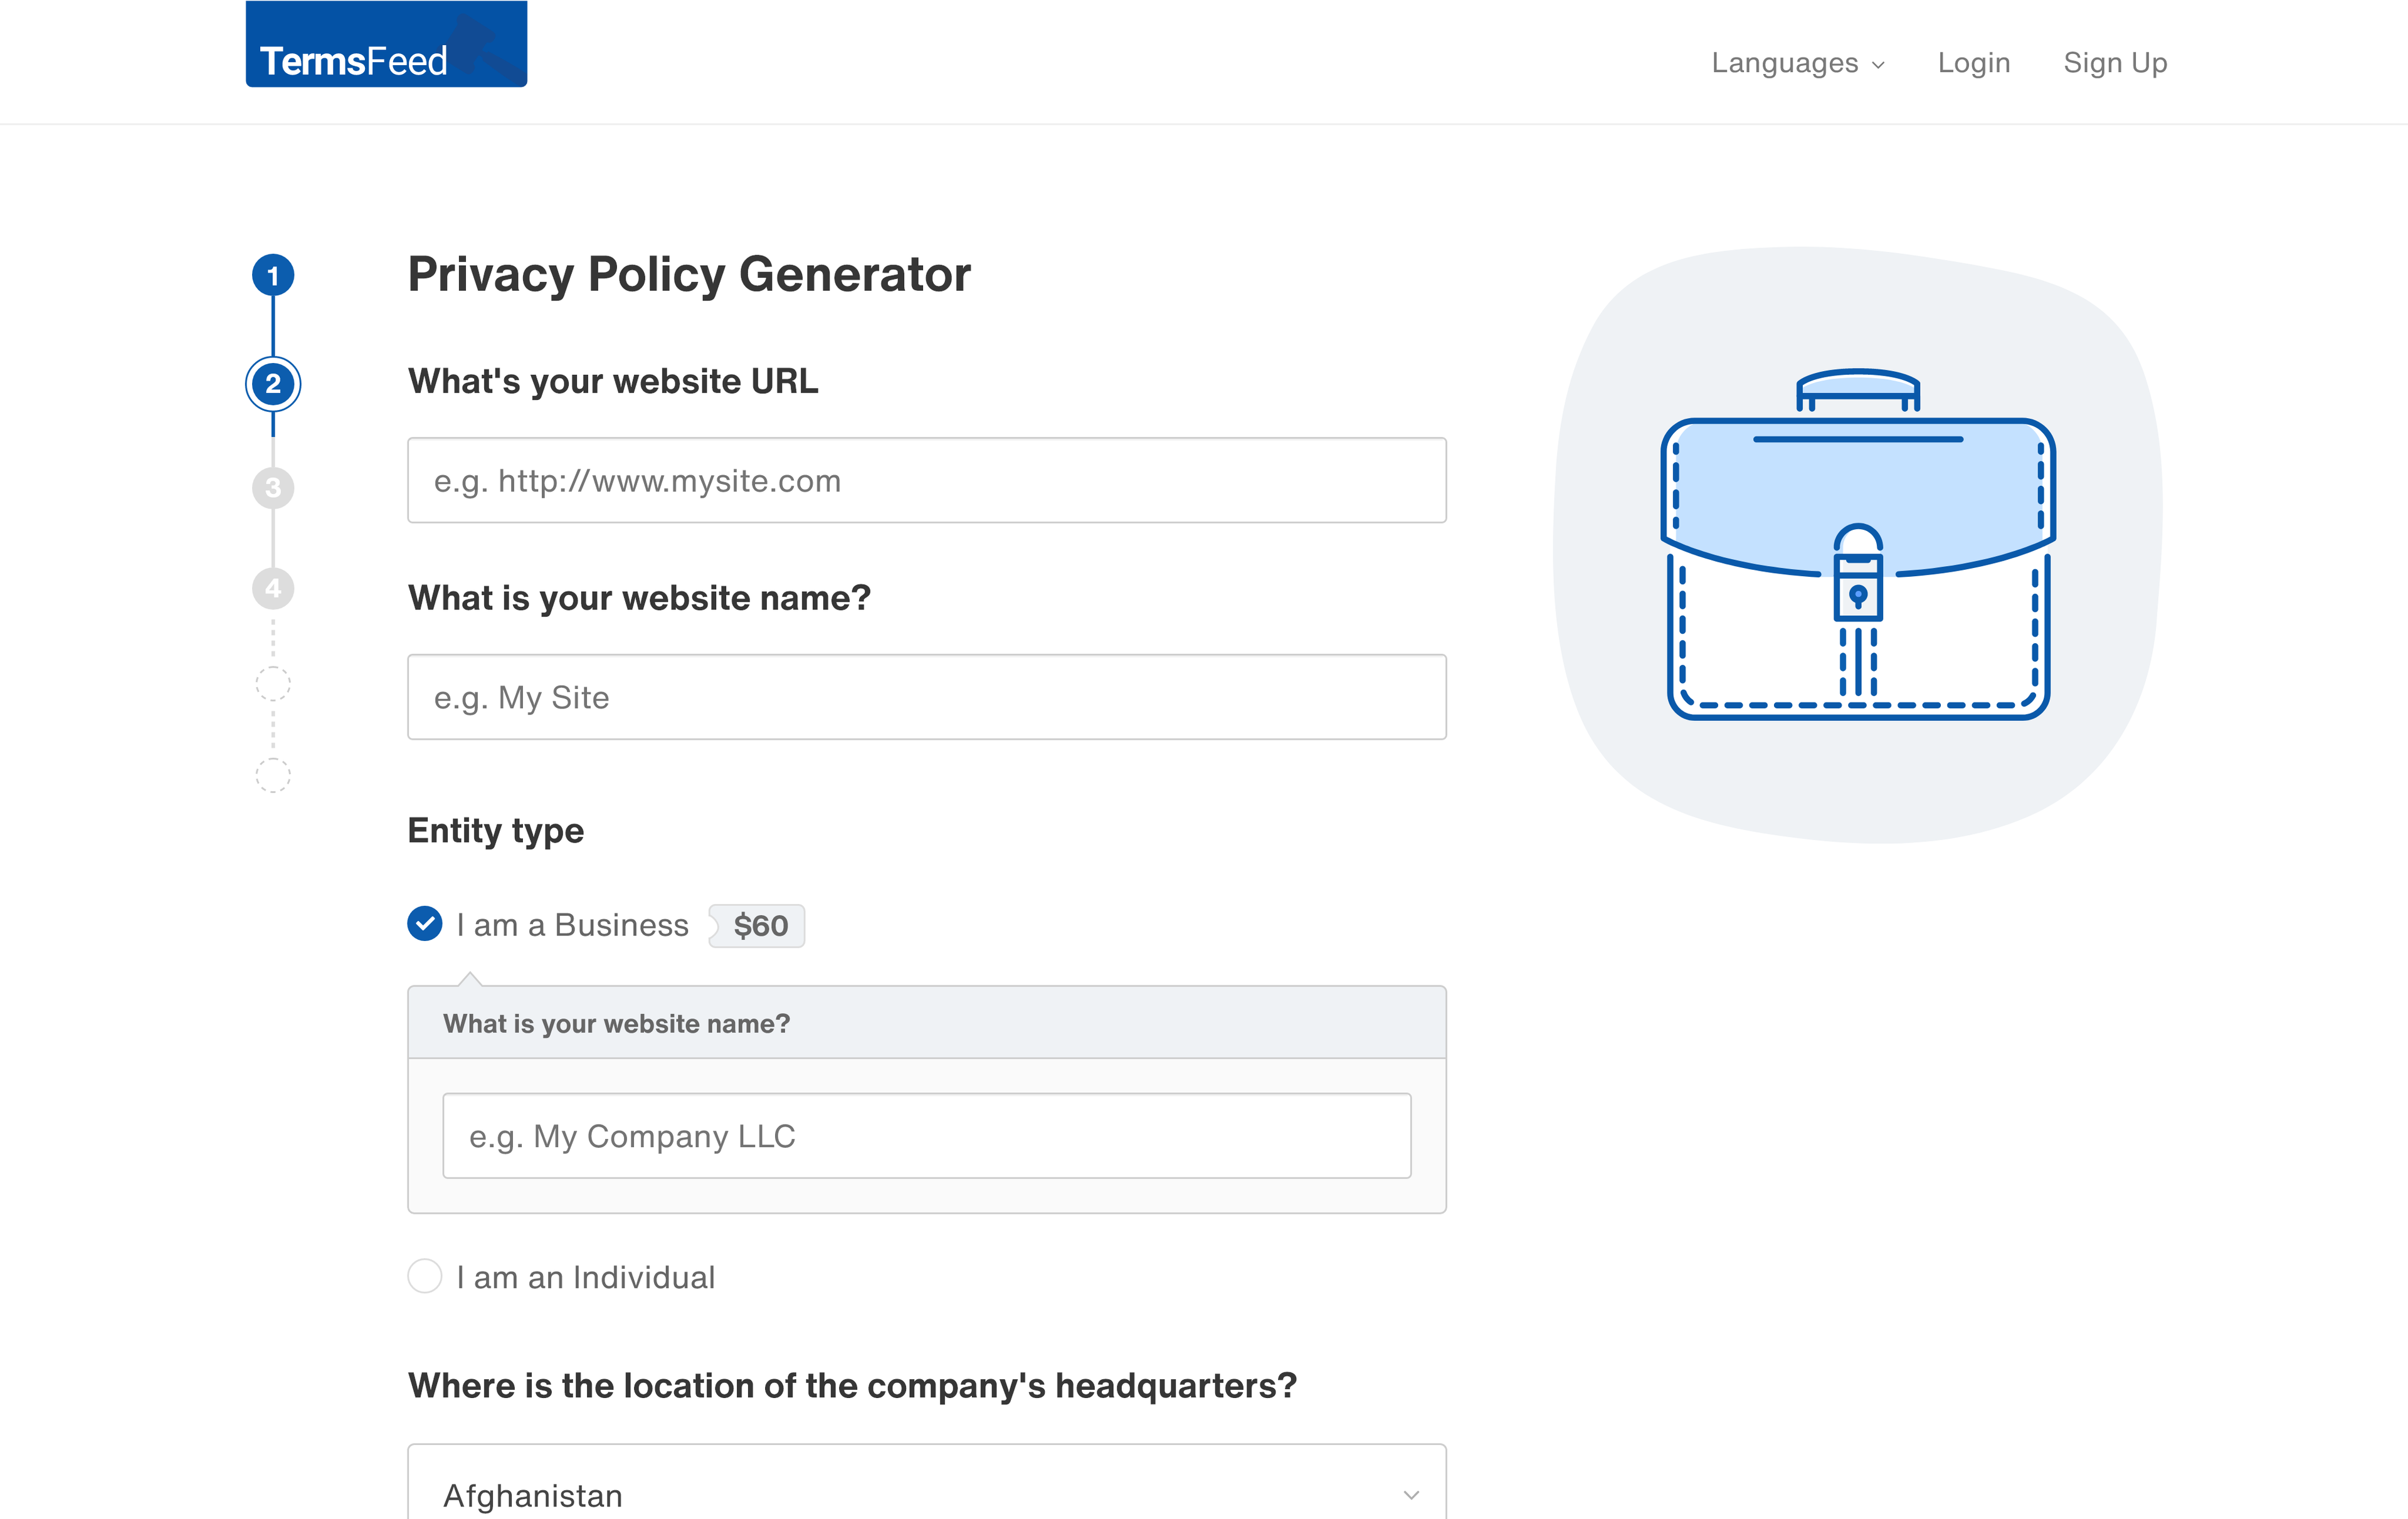Click the TermsFeed logo

(386, 44)
